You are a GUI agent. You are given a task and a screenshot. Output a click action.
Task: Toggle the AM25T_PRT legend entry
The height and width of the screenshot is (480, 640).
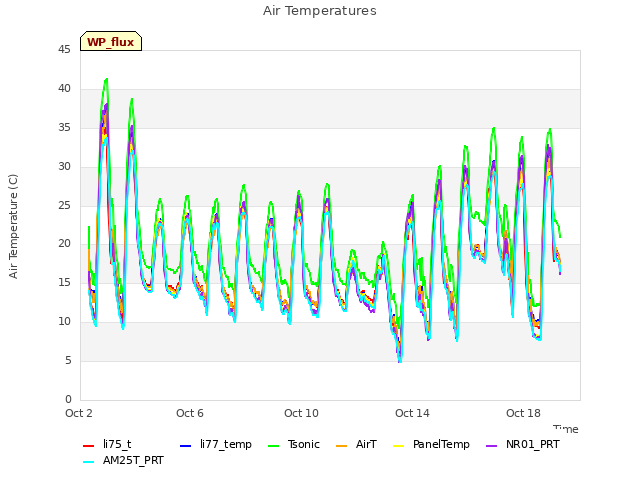pos(123,460)
